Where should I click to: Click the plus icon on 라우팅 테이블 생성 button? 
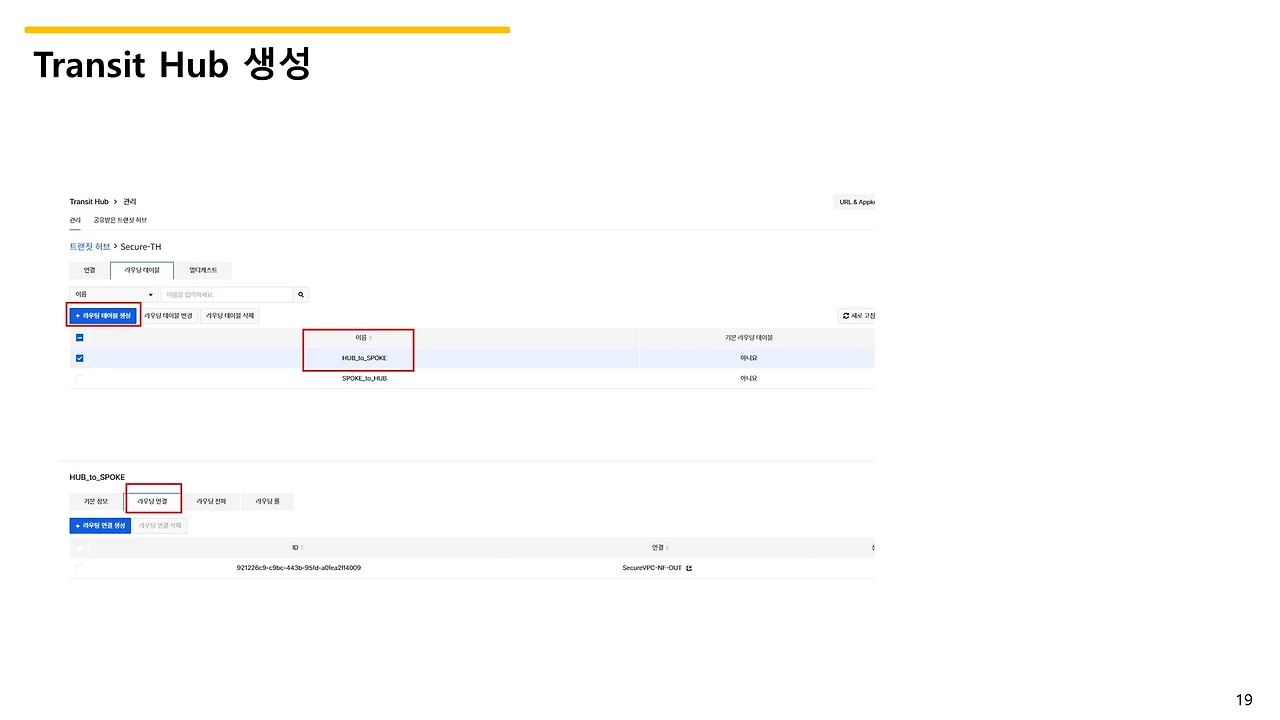point(76,314)
